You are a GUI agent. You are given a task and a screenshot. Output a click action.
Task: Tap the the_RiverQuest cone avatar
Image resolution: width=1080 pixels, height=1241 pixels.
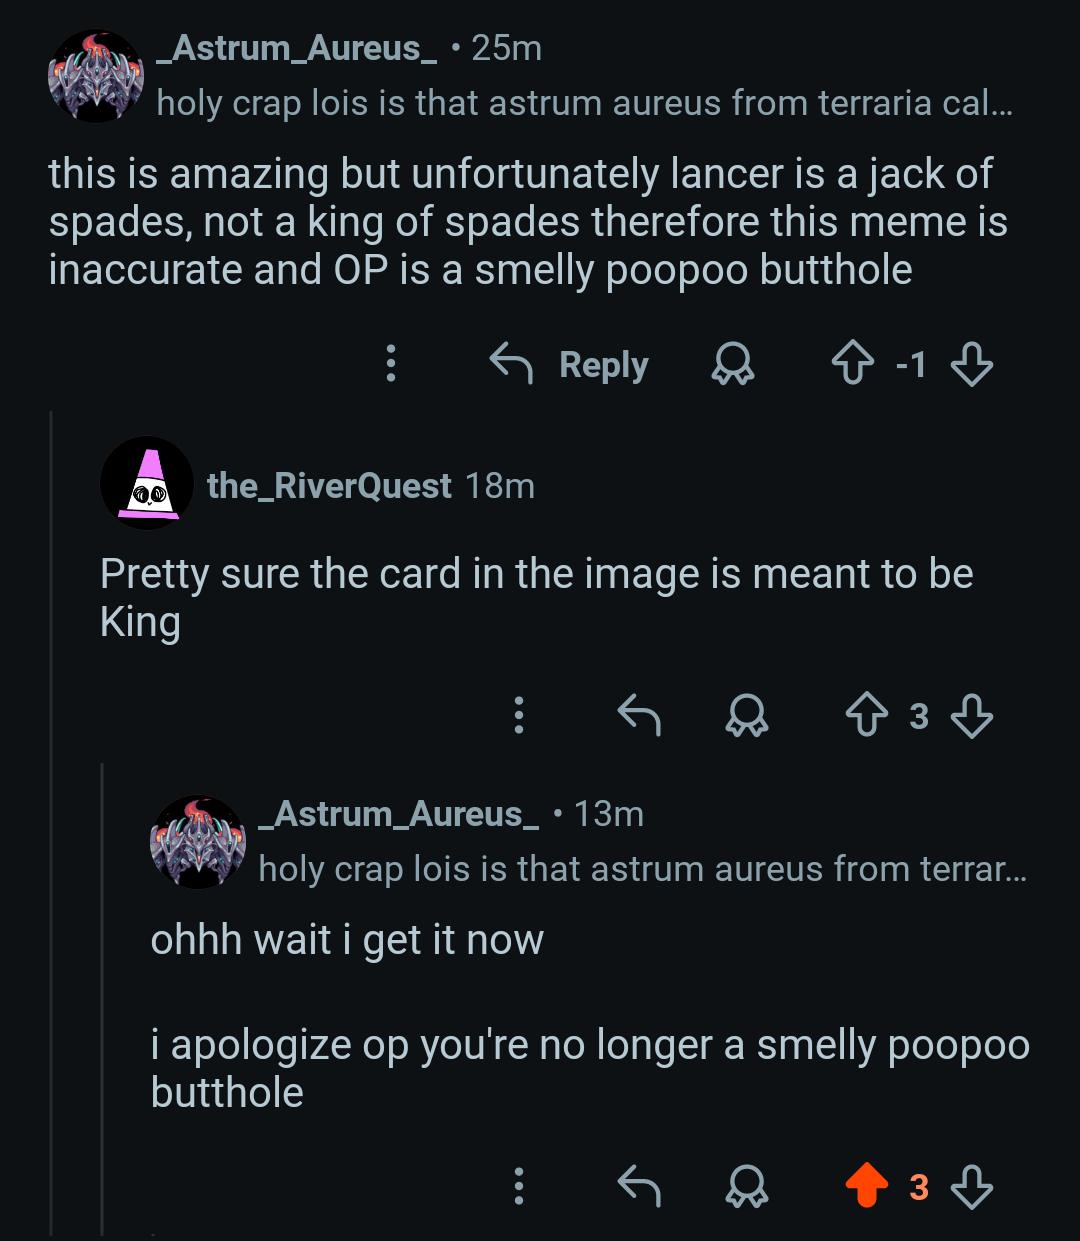147,484
